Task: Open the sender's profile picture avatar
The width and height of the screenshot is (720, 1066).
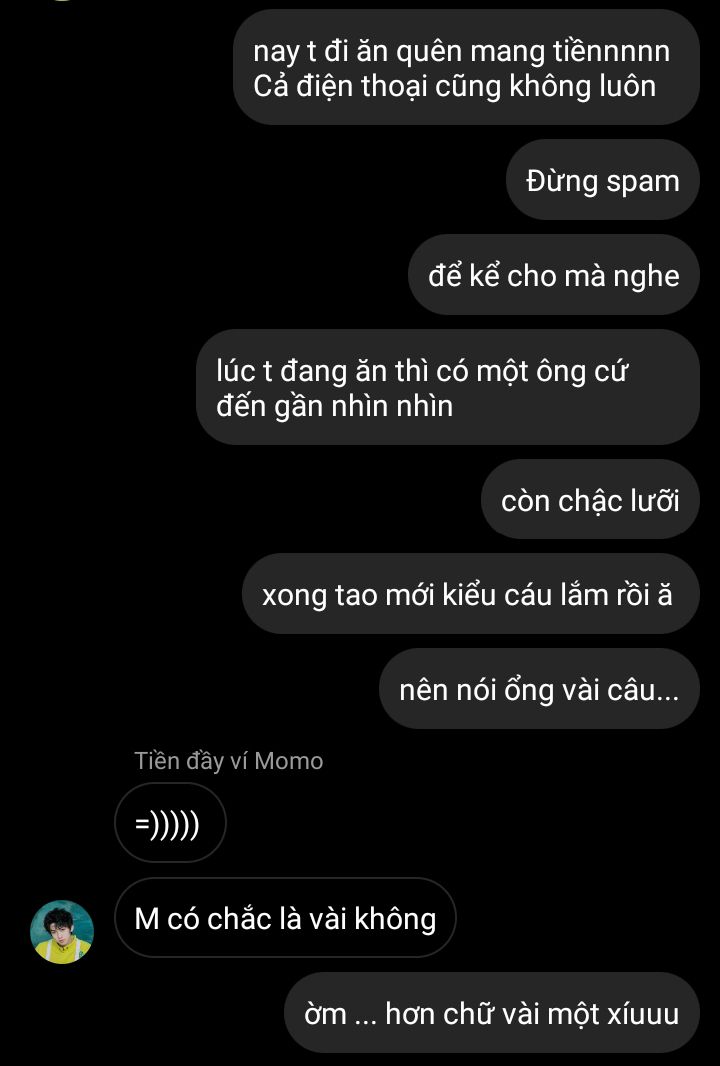Action: (x=62, y=932)
